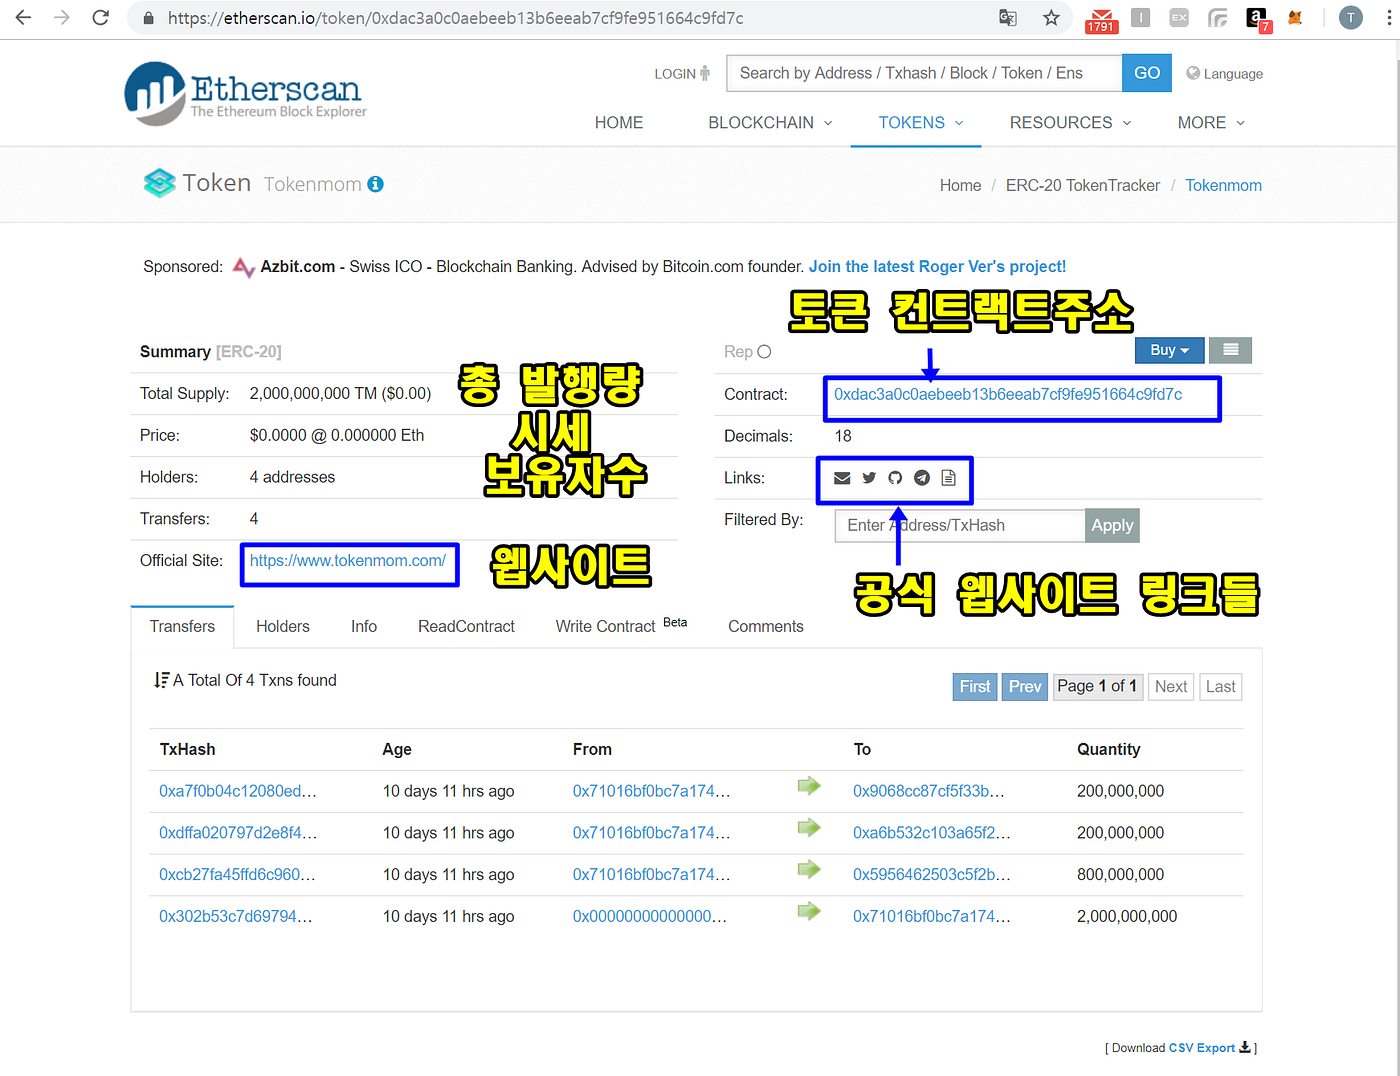Click the First pagination button
Screen dimensions: 1400x1076
[x=975, y=686]
